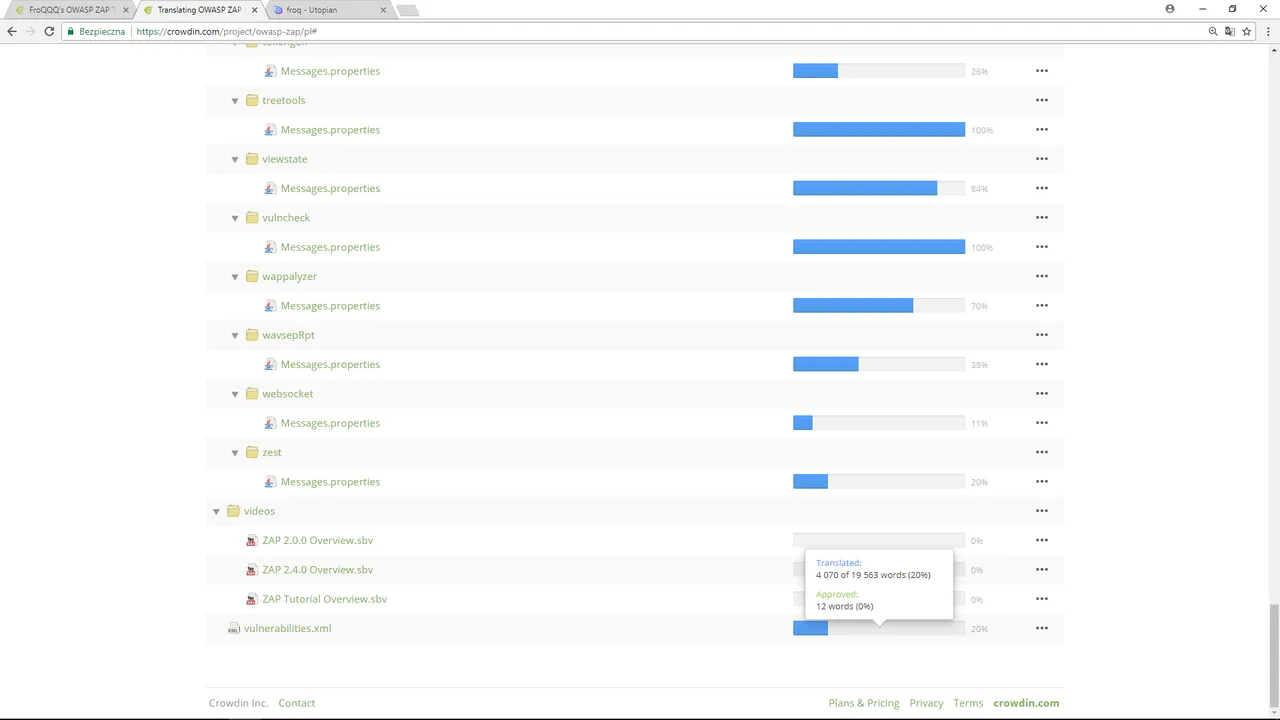Open Messages.properties under treetools
1280x720 pixels.
pos(330,130)
